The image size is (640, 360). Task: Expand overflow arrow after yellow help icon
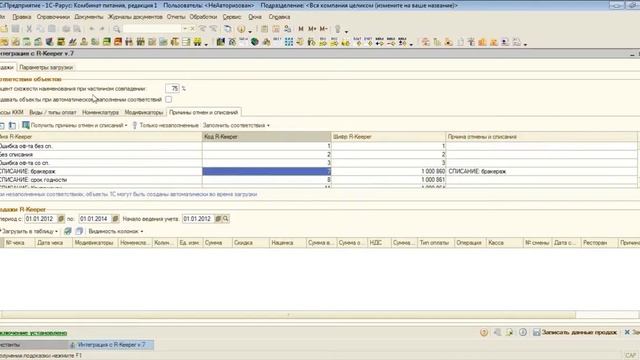250,31
